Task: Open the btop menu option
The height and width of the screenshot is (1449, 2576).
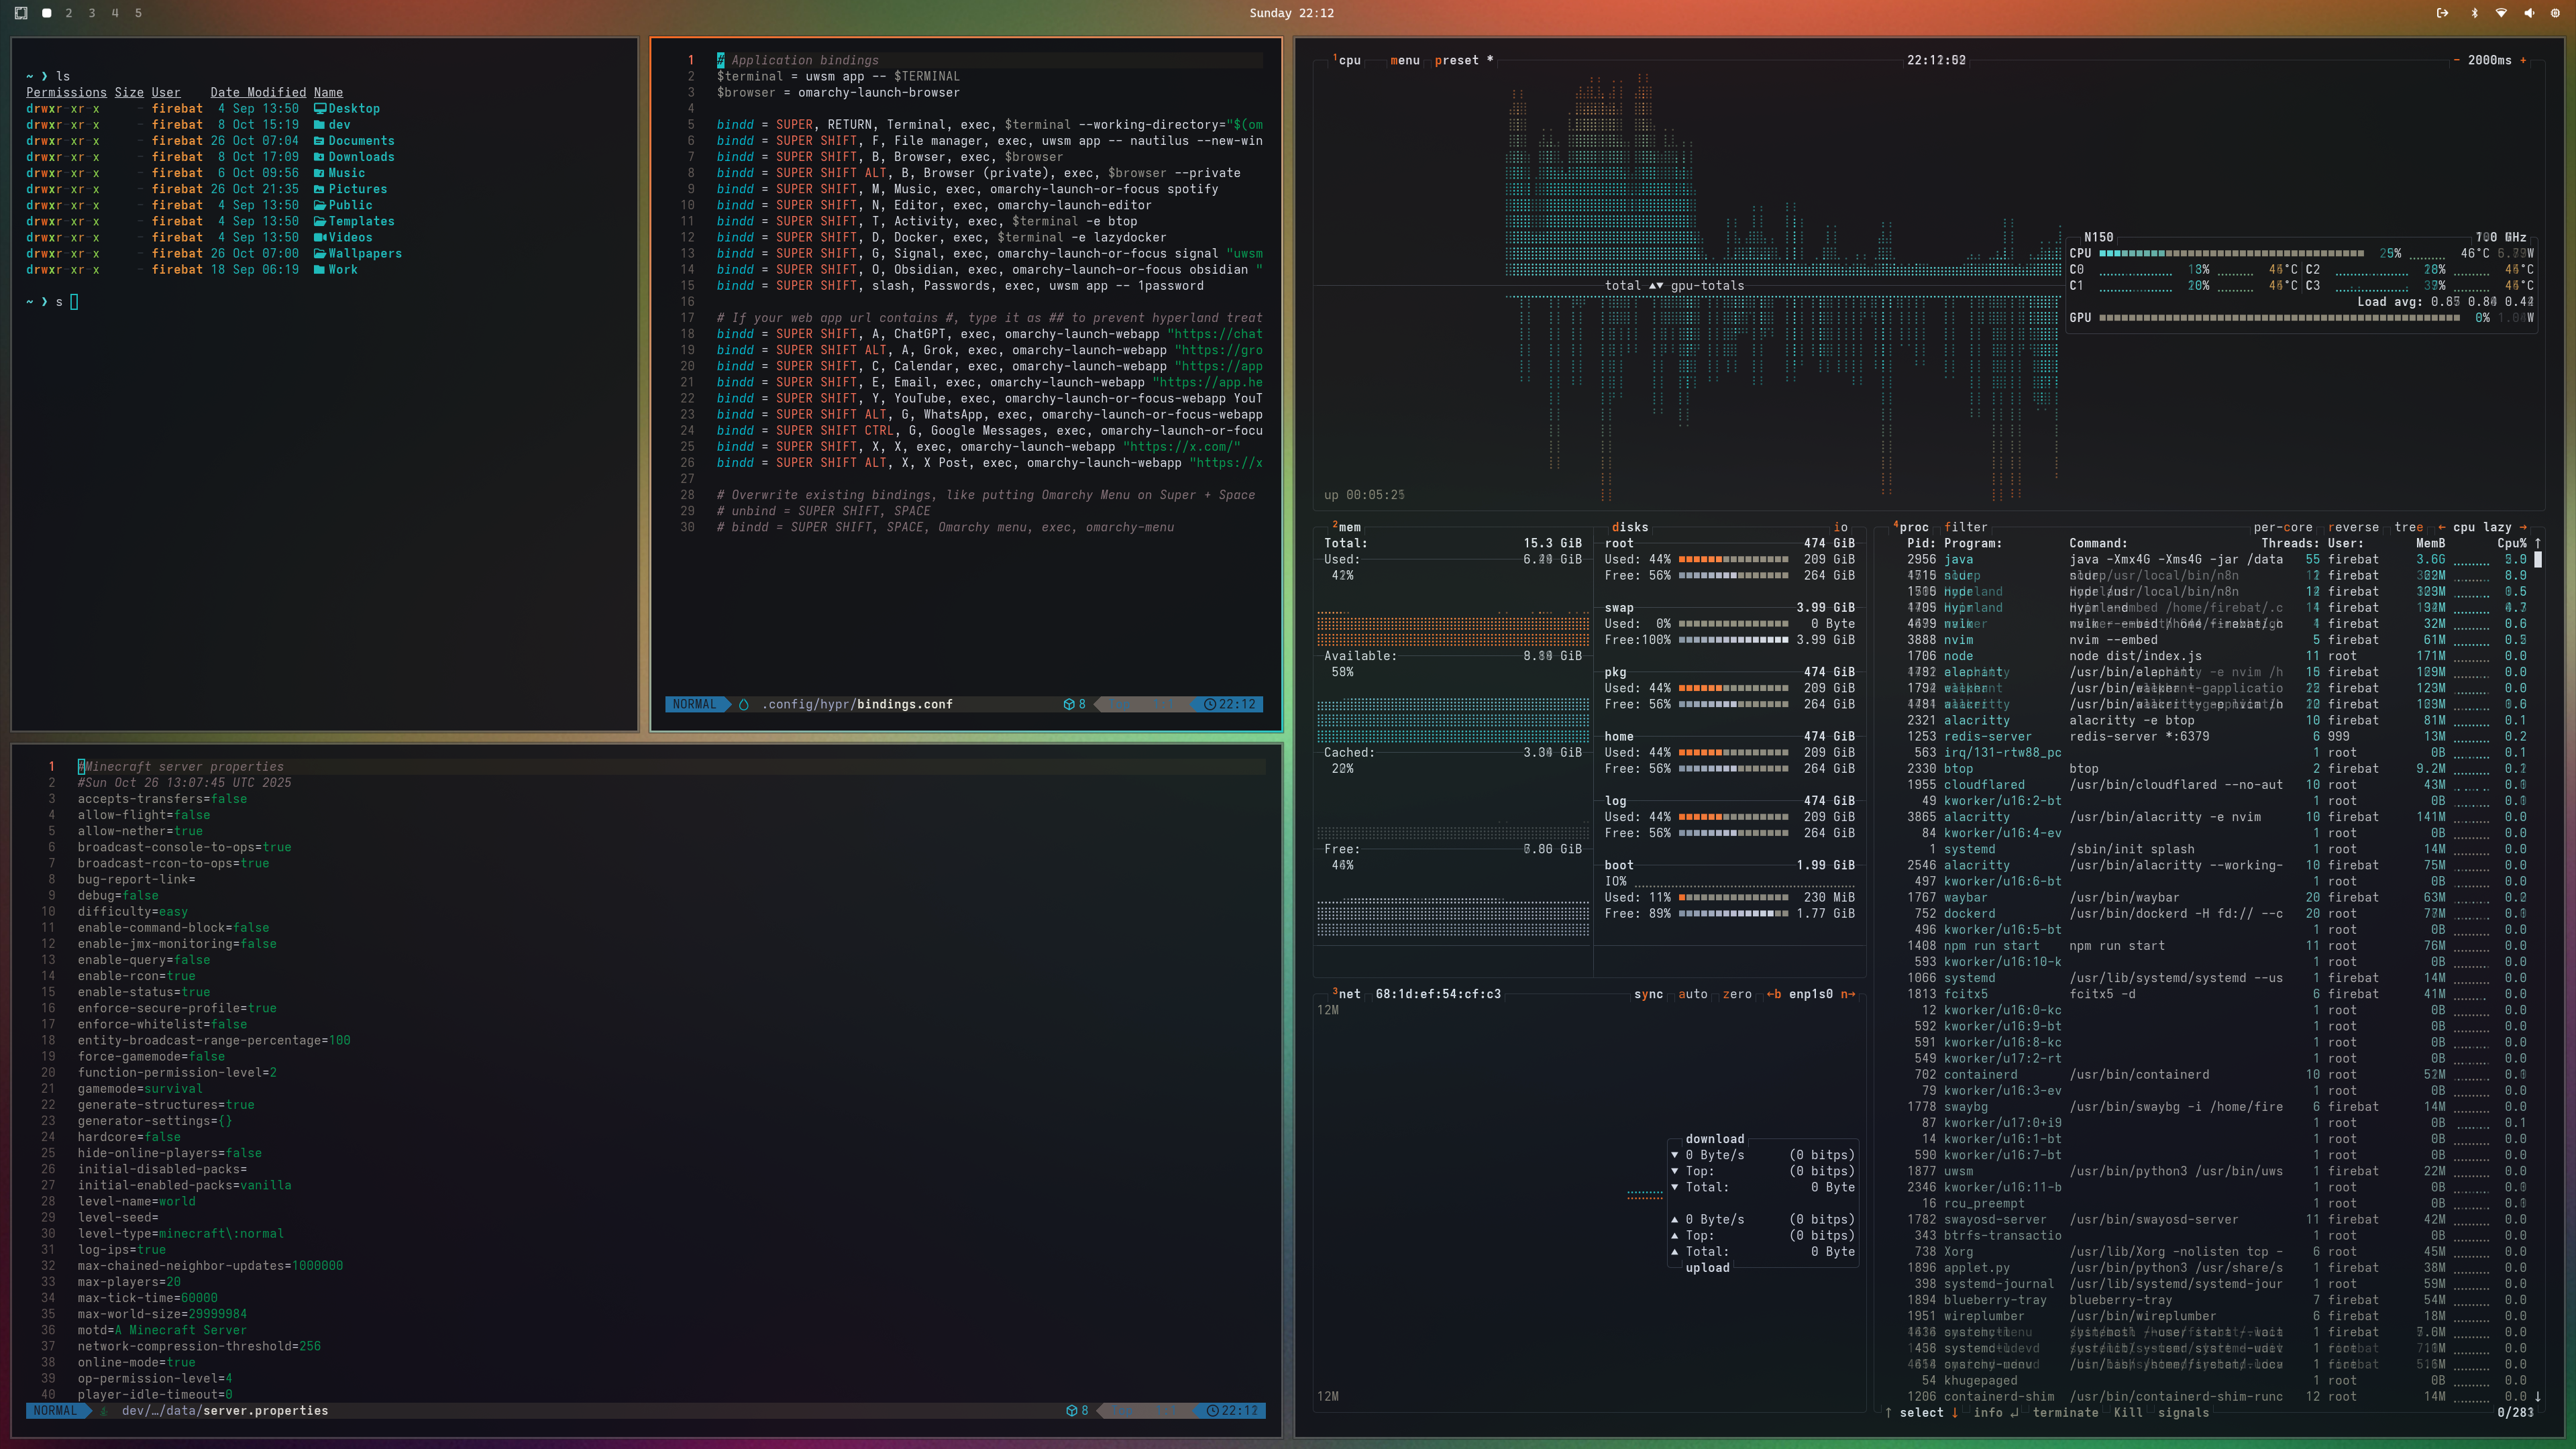Action: 1404,60
